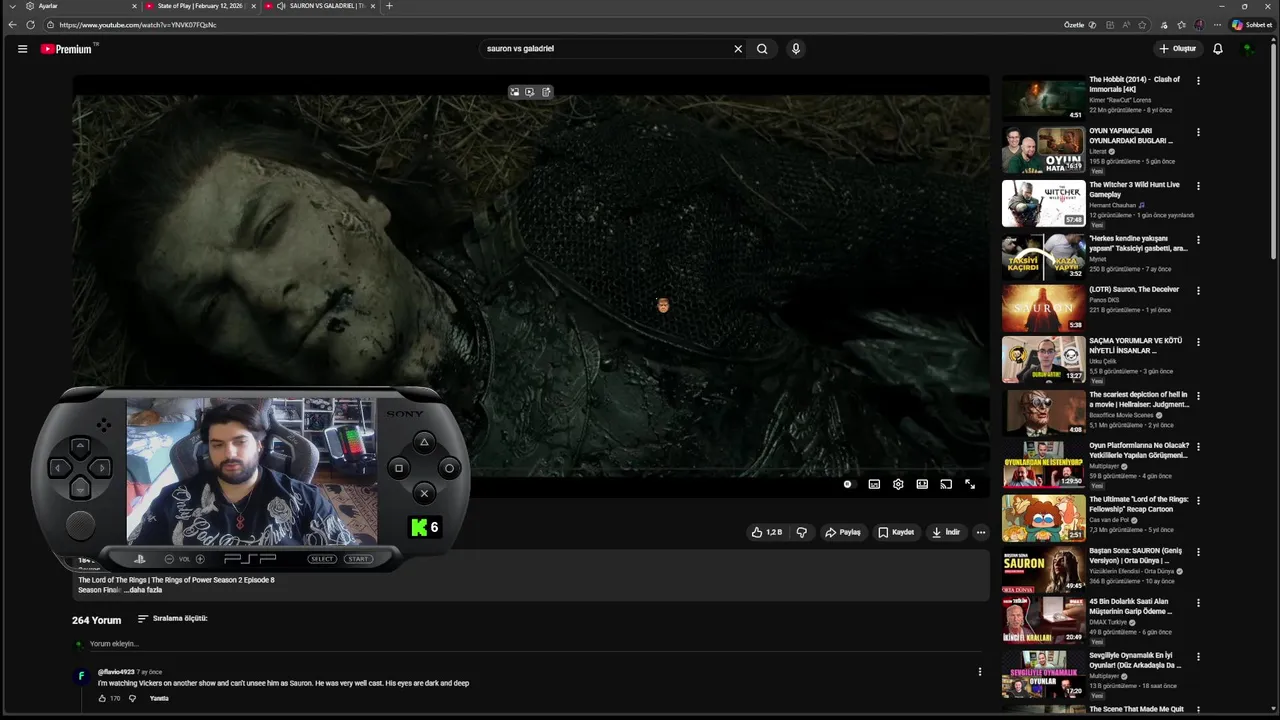The width and height of the screenshot is (1280, 720).
Task: Enter fullscreen mode in player
Action: tap(970, 484)
